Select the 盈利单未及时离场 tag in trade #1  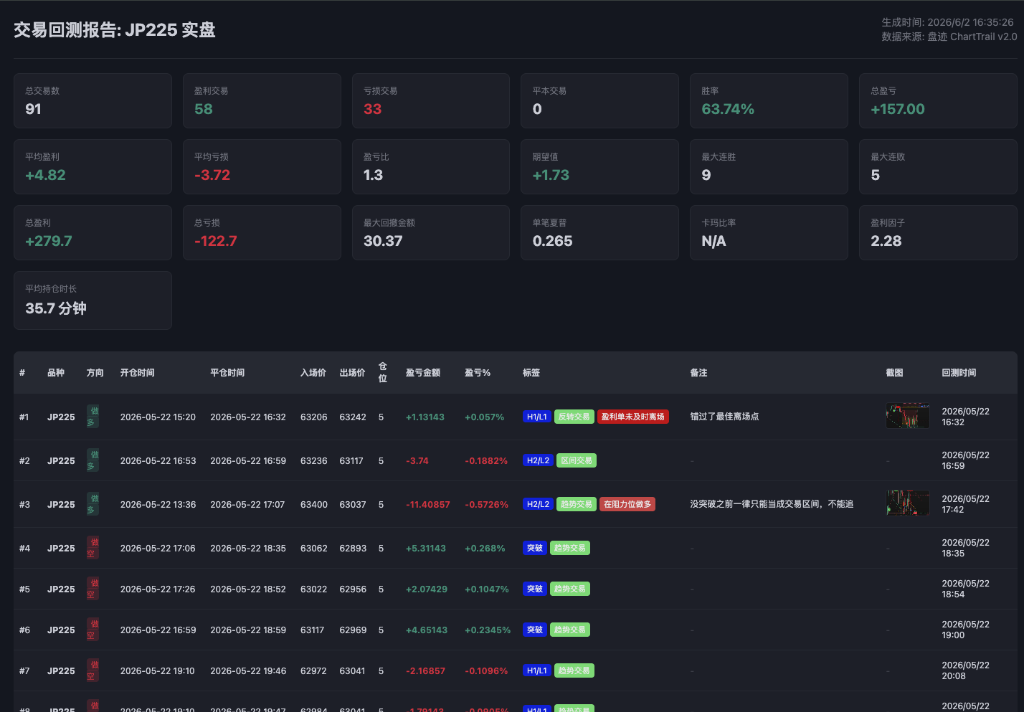click(x=633, y=417)
